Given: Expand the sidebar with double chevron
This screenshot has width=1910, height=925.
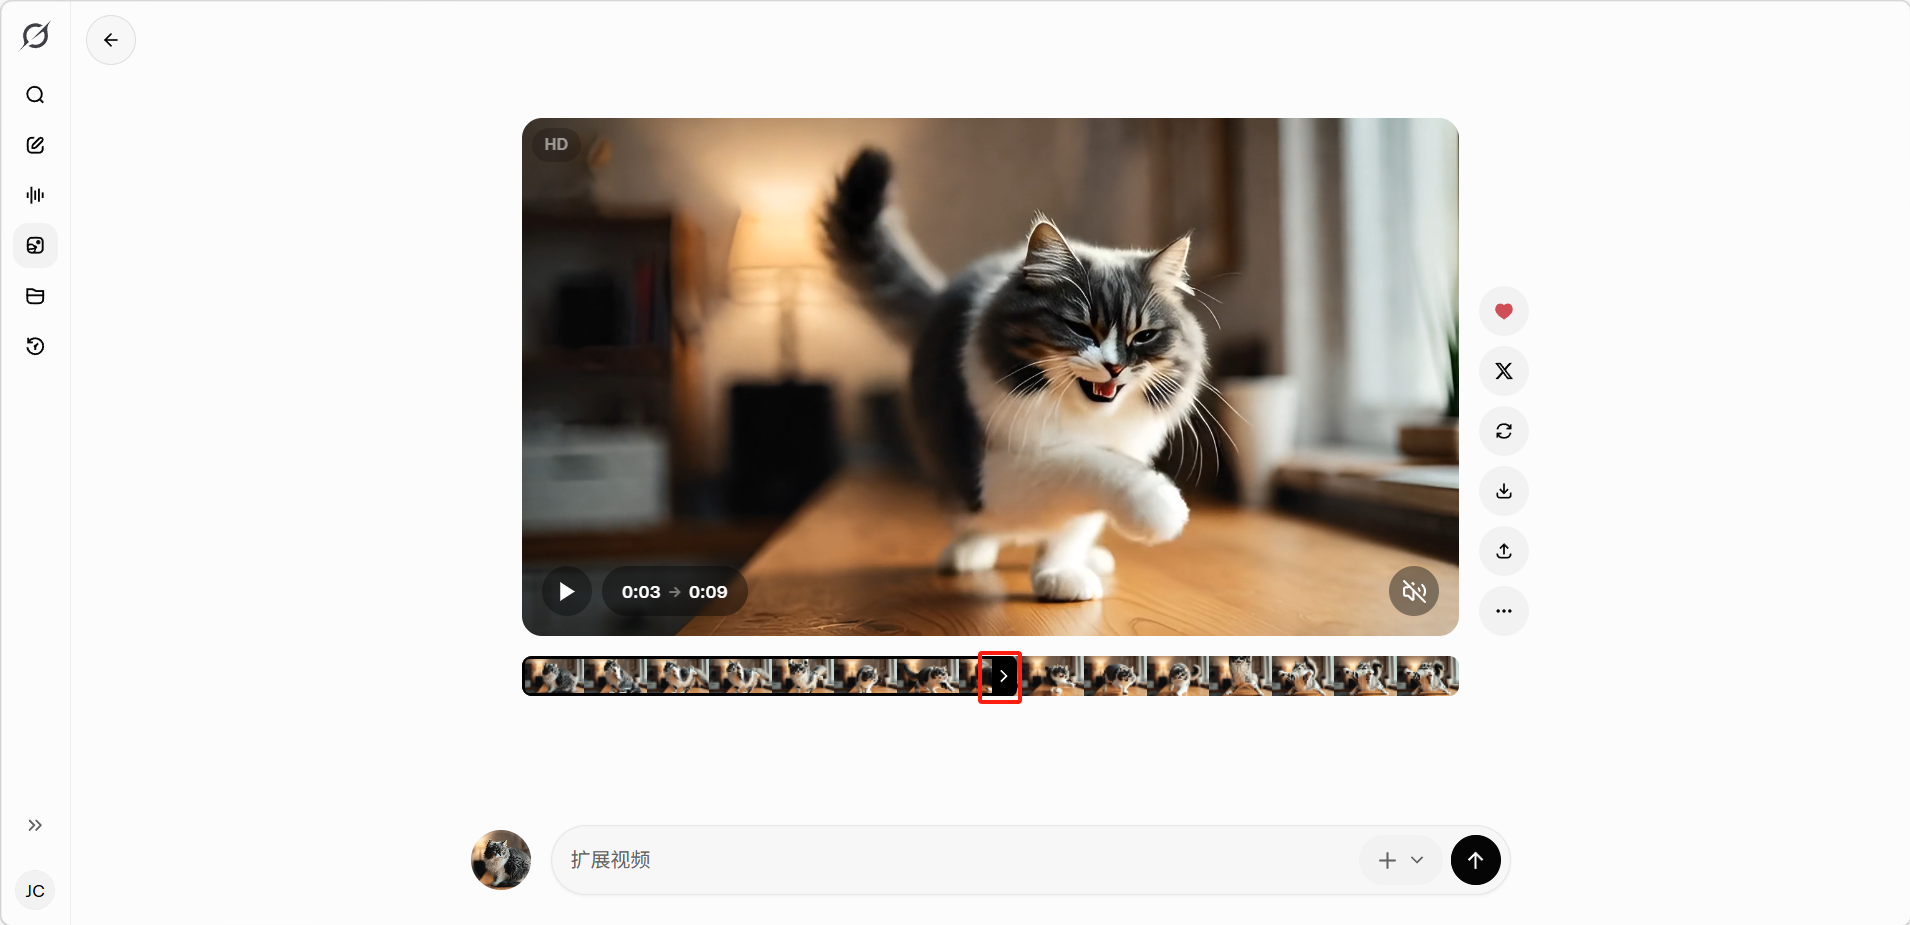Looking at the screenshot, I should (x=35, y=825).
